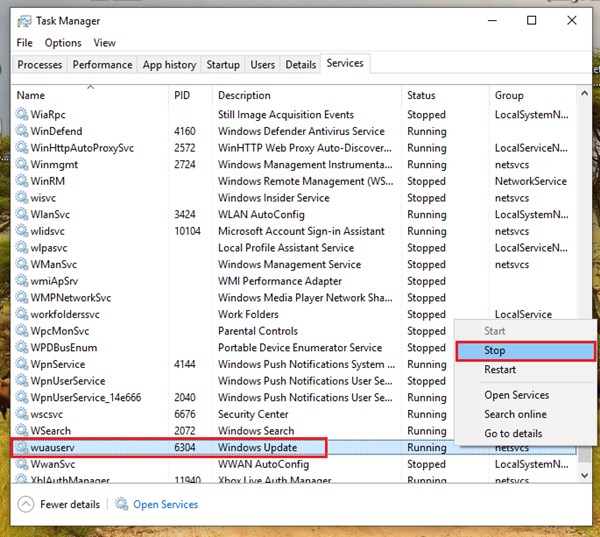
Task: Click the Parental Controls description
Action: point(258,331)
